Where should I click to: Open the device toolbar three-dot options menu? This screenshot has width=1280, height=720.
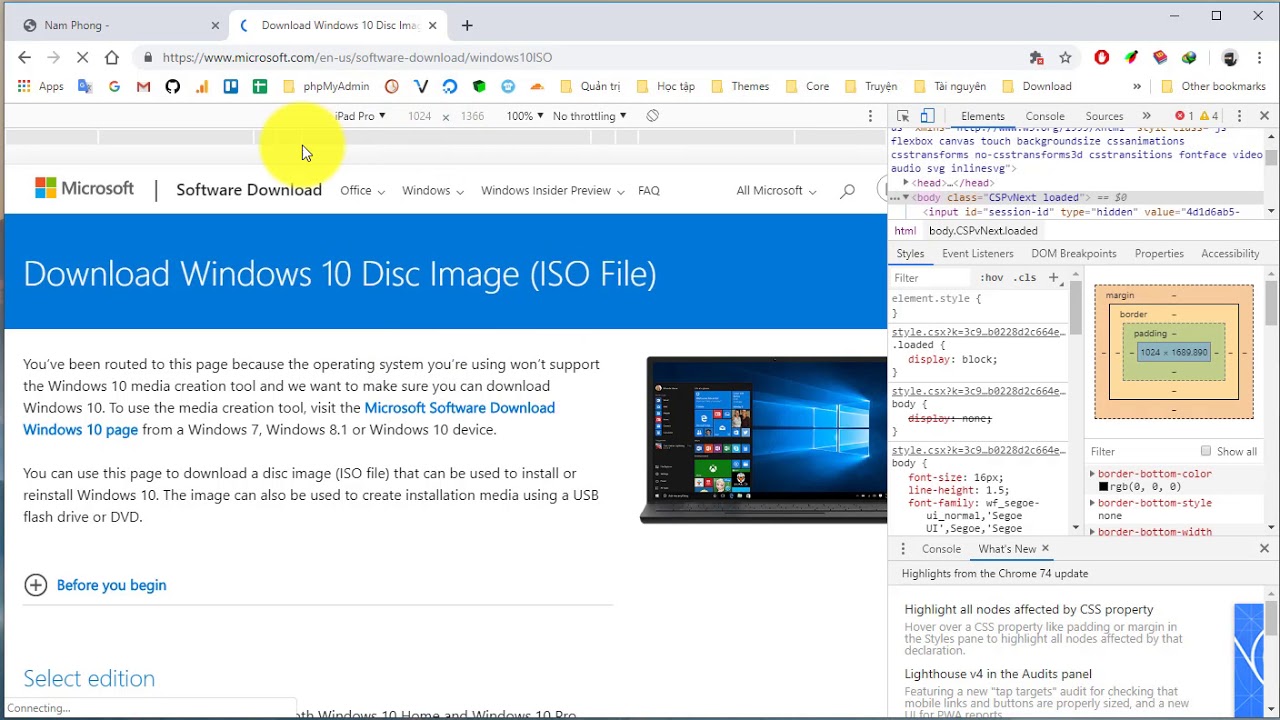pos(870,116)
